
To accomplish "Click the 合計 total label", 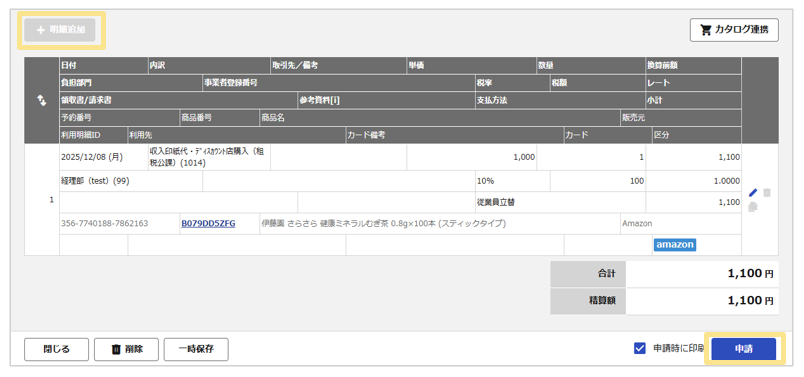I will 588,274.
